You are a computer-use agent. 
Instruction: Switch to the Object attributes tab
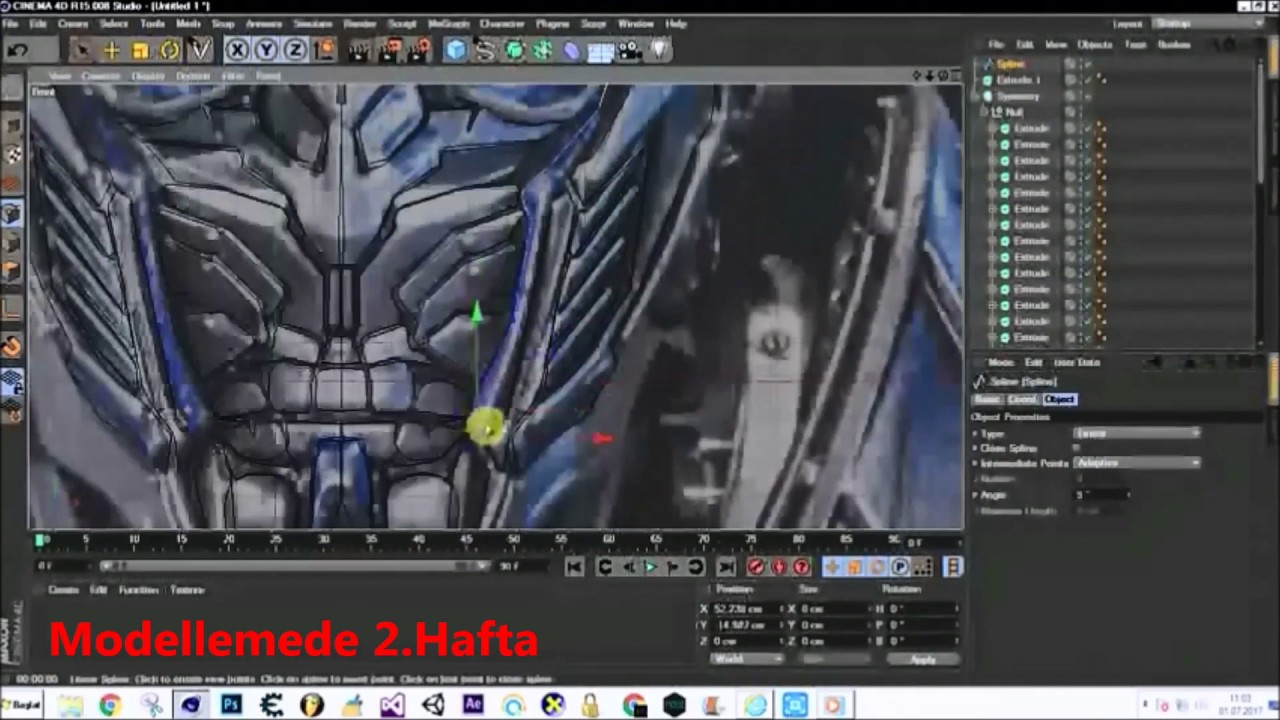point(1059,399)
